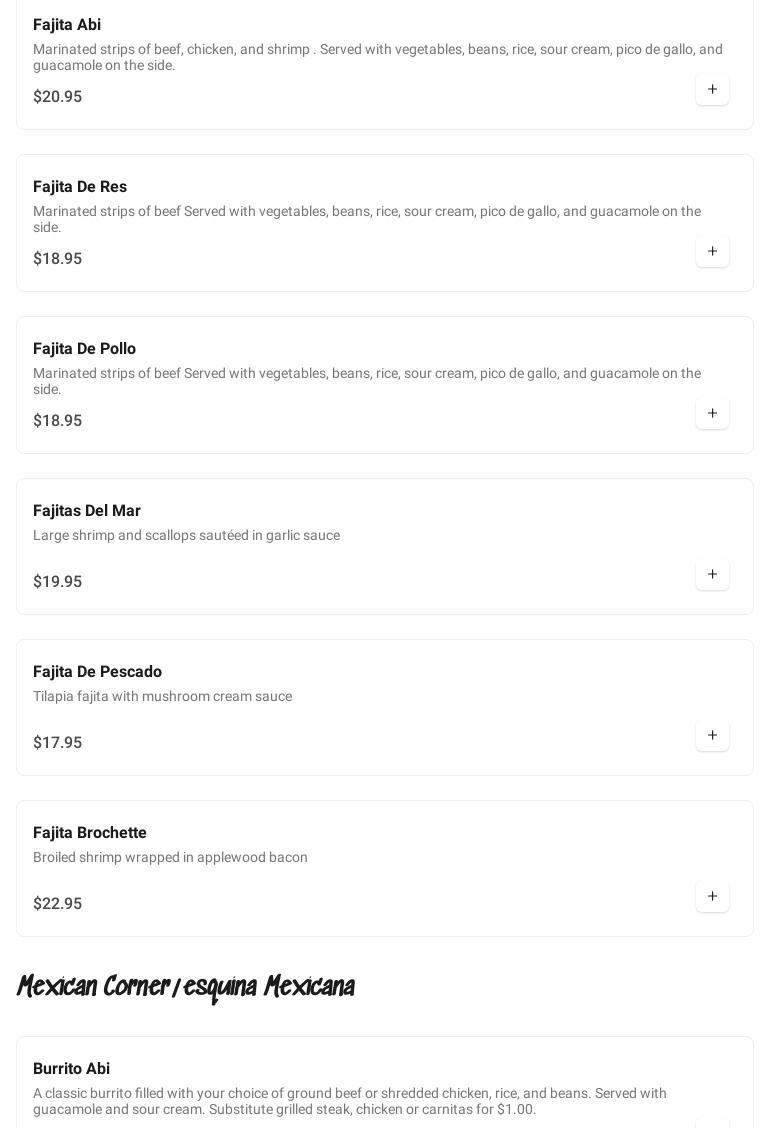
Task: Open Fajitas Del Mar item name
Action: pyautogui.click(x=87, y=511)
